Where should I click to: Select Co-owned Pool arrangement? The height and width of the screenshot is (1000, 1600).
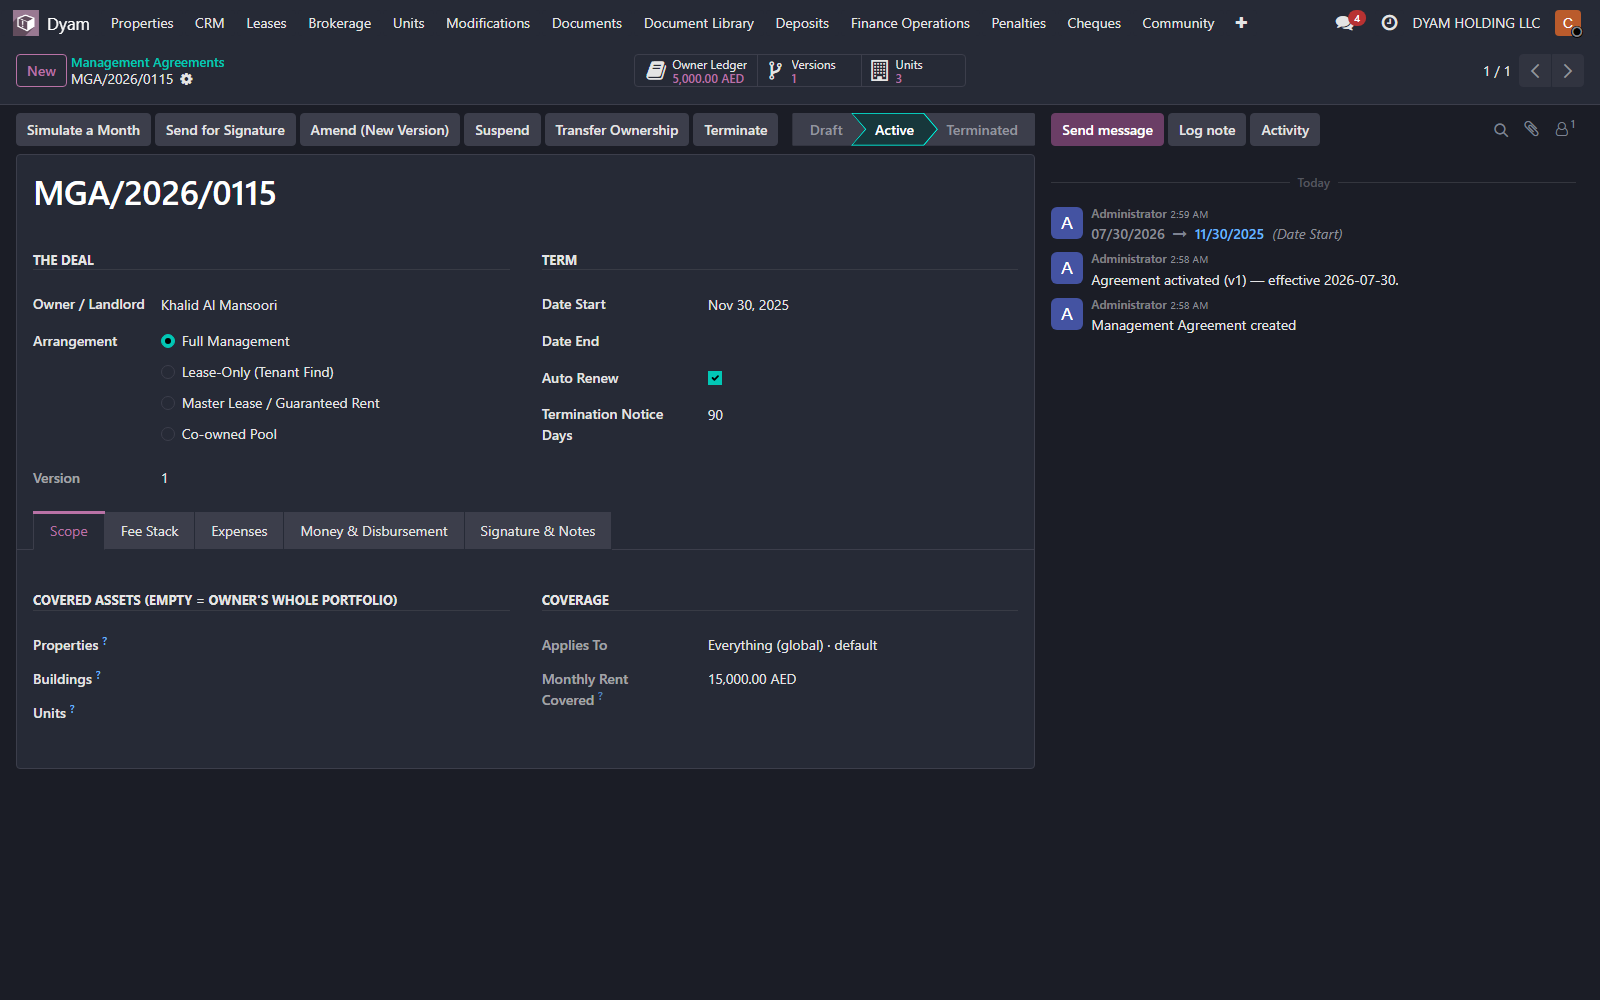coord(168,434)
